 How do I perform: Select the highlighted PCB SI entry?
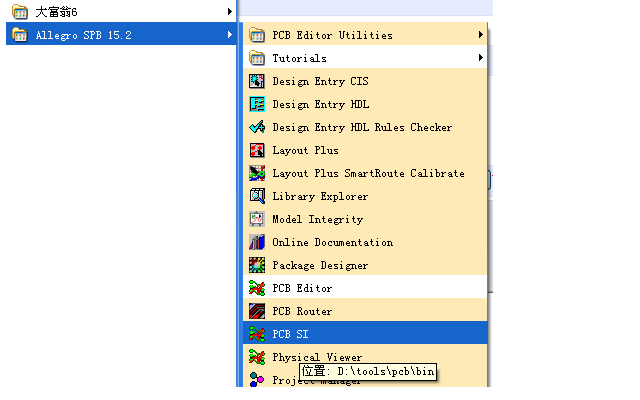tap(365, 334)
